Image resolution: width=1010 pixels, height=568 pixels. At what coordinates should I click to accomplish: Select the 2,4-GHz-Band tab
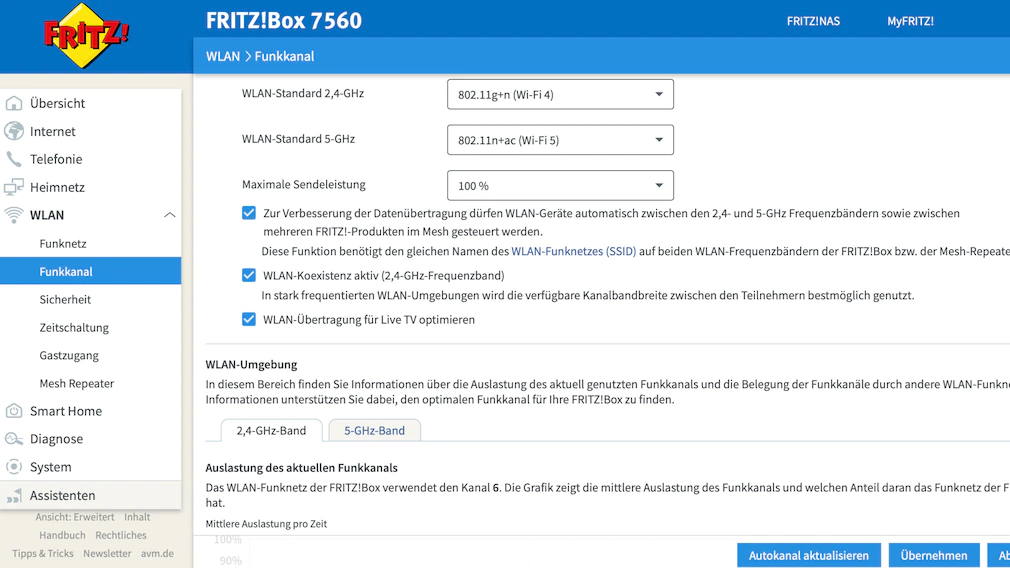[271, 430]
